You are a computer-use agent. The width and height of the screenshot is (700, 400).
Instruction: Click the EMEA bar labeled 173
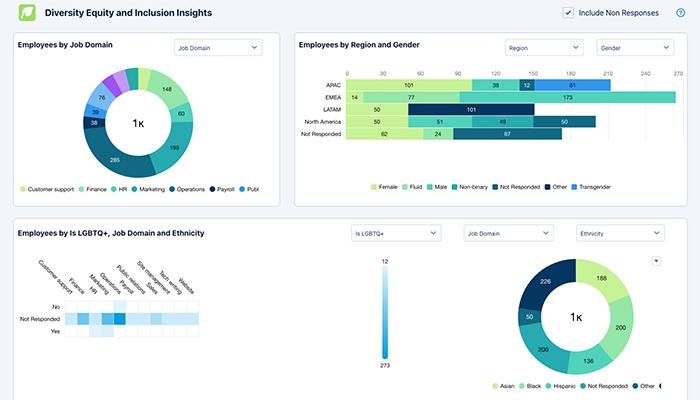(567, 97)
